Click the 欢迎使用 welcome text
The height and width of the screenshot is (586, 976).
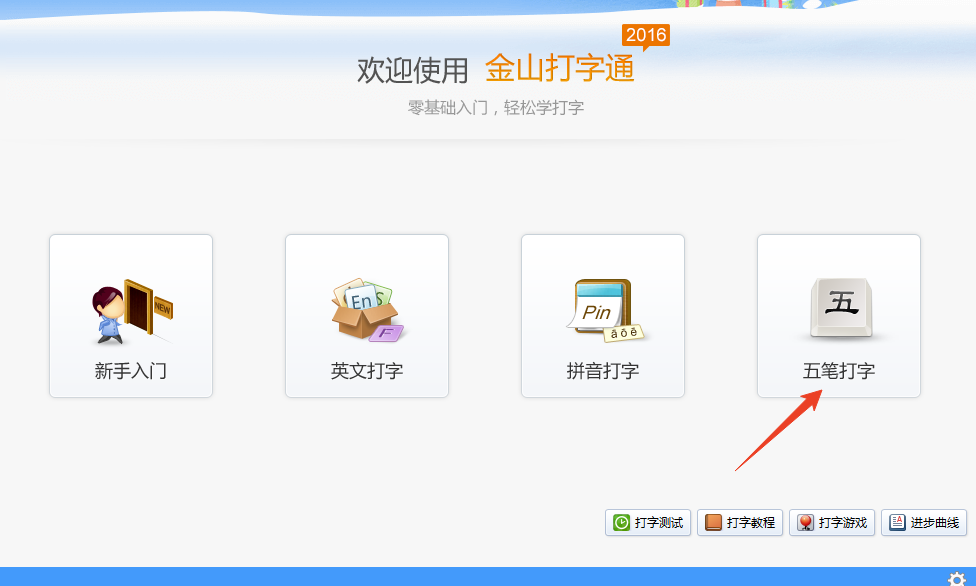[412, 70]
